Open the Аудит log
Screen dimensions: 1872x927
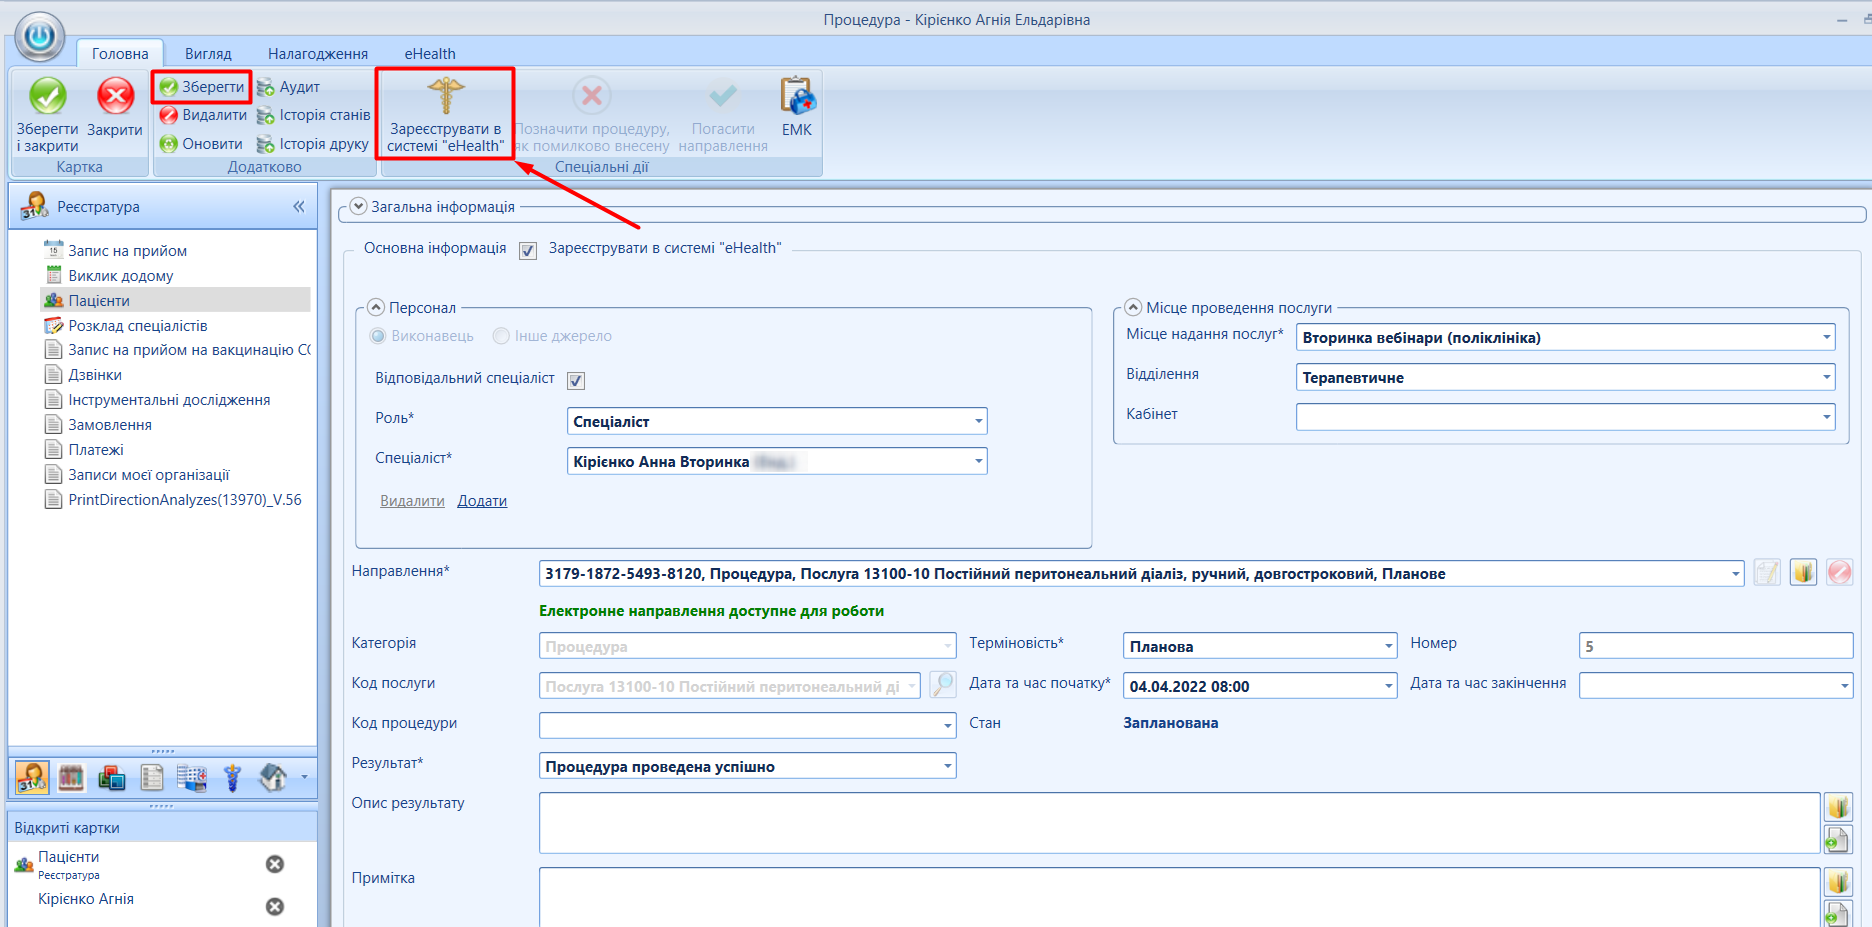[288, 87]
